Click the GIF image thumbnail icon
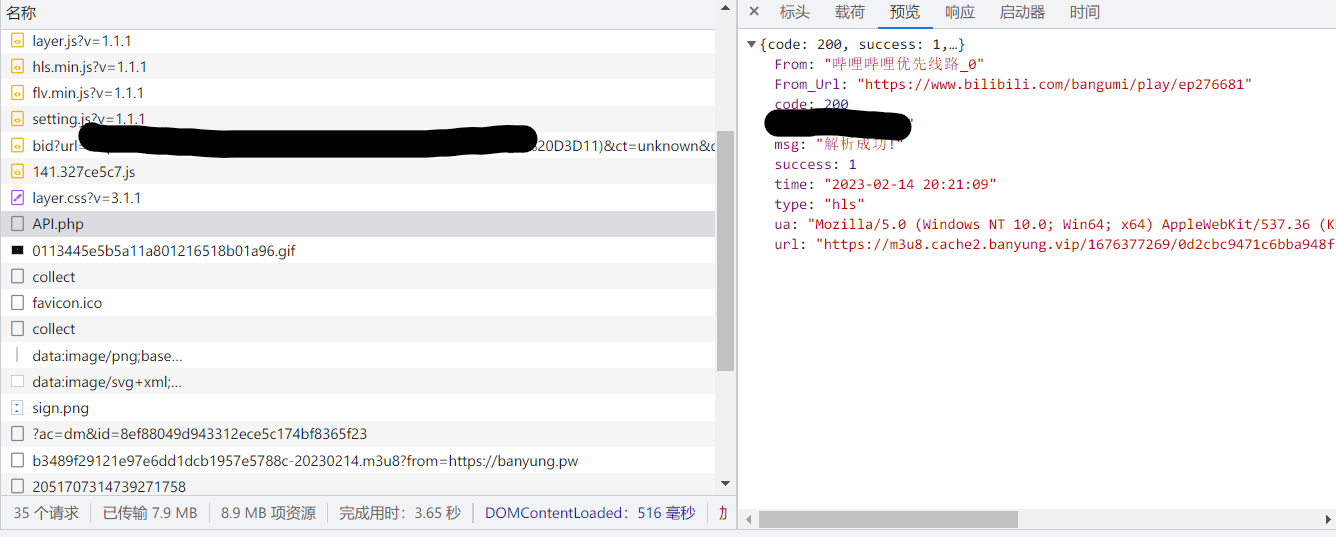The height and width of the screenshot is (537, 1336). pyautogui.click(x=17, y=250)
